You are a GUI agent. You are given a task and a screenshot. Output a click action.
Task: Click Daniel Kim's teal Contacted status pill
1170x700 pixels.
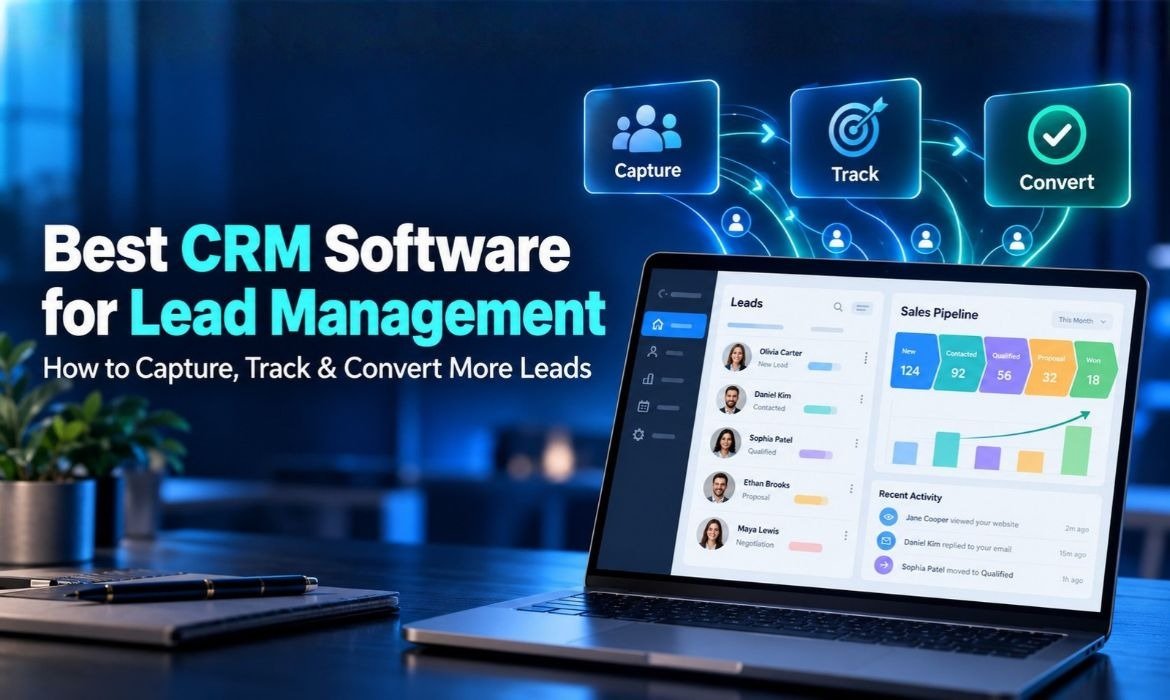[x=820, y=410]
